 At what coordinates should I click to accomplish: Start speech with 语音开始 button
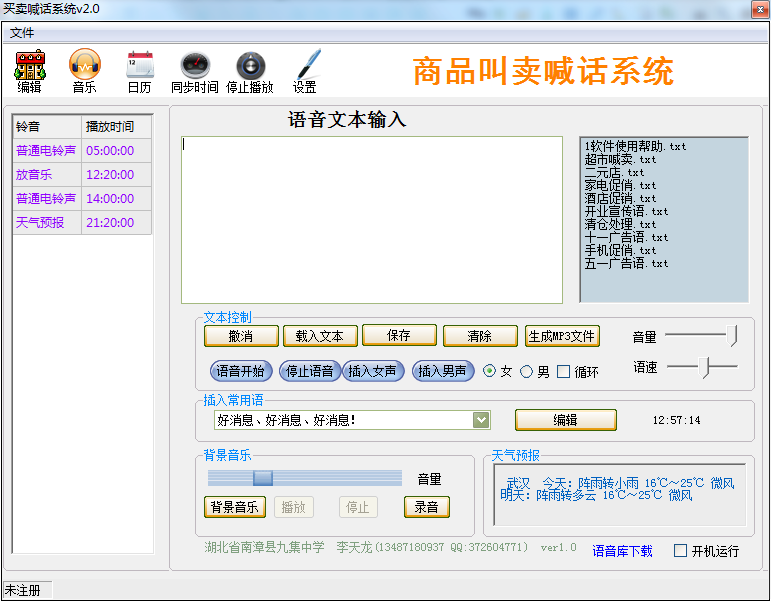tap(241, 371)
